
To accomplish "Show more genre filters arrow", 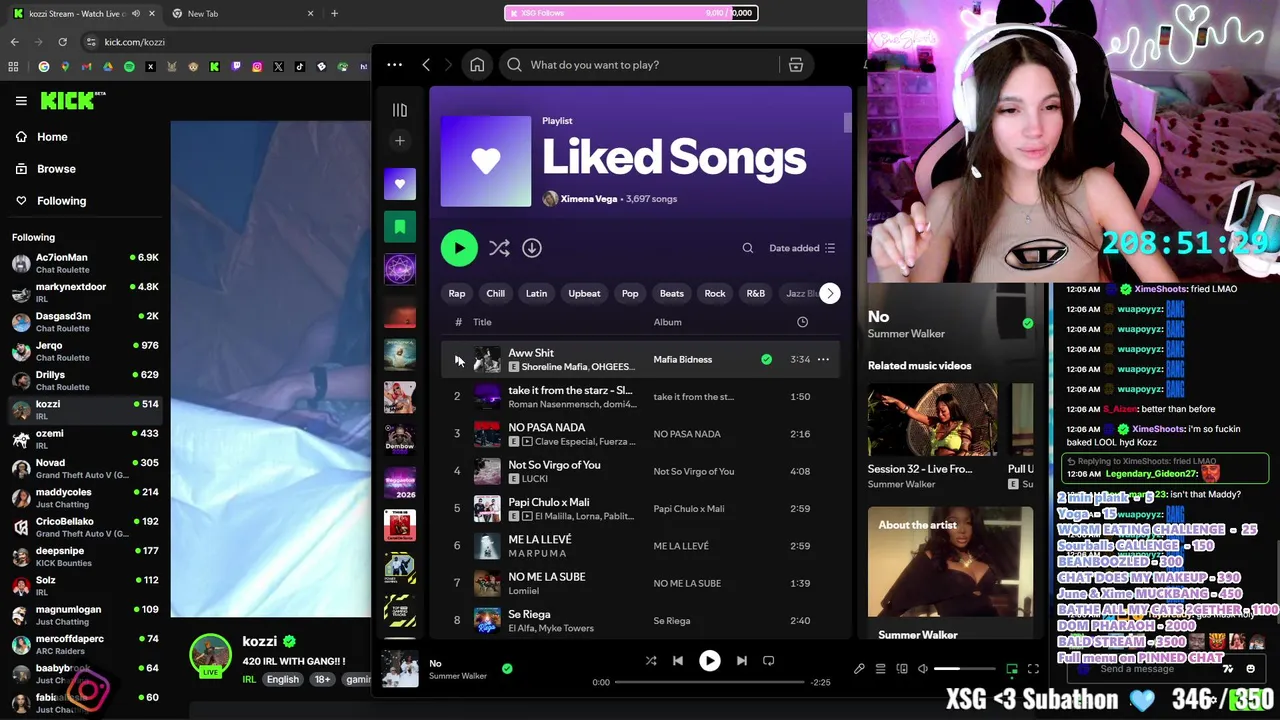I will pyautogui.click(x=830, y=293).
